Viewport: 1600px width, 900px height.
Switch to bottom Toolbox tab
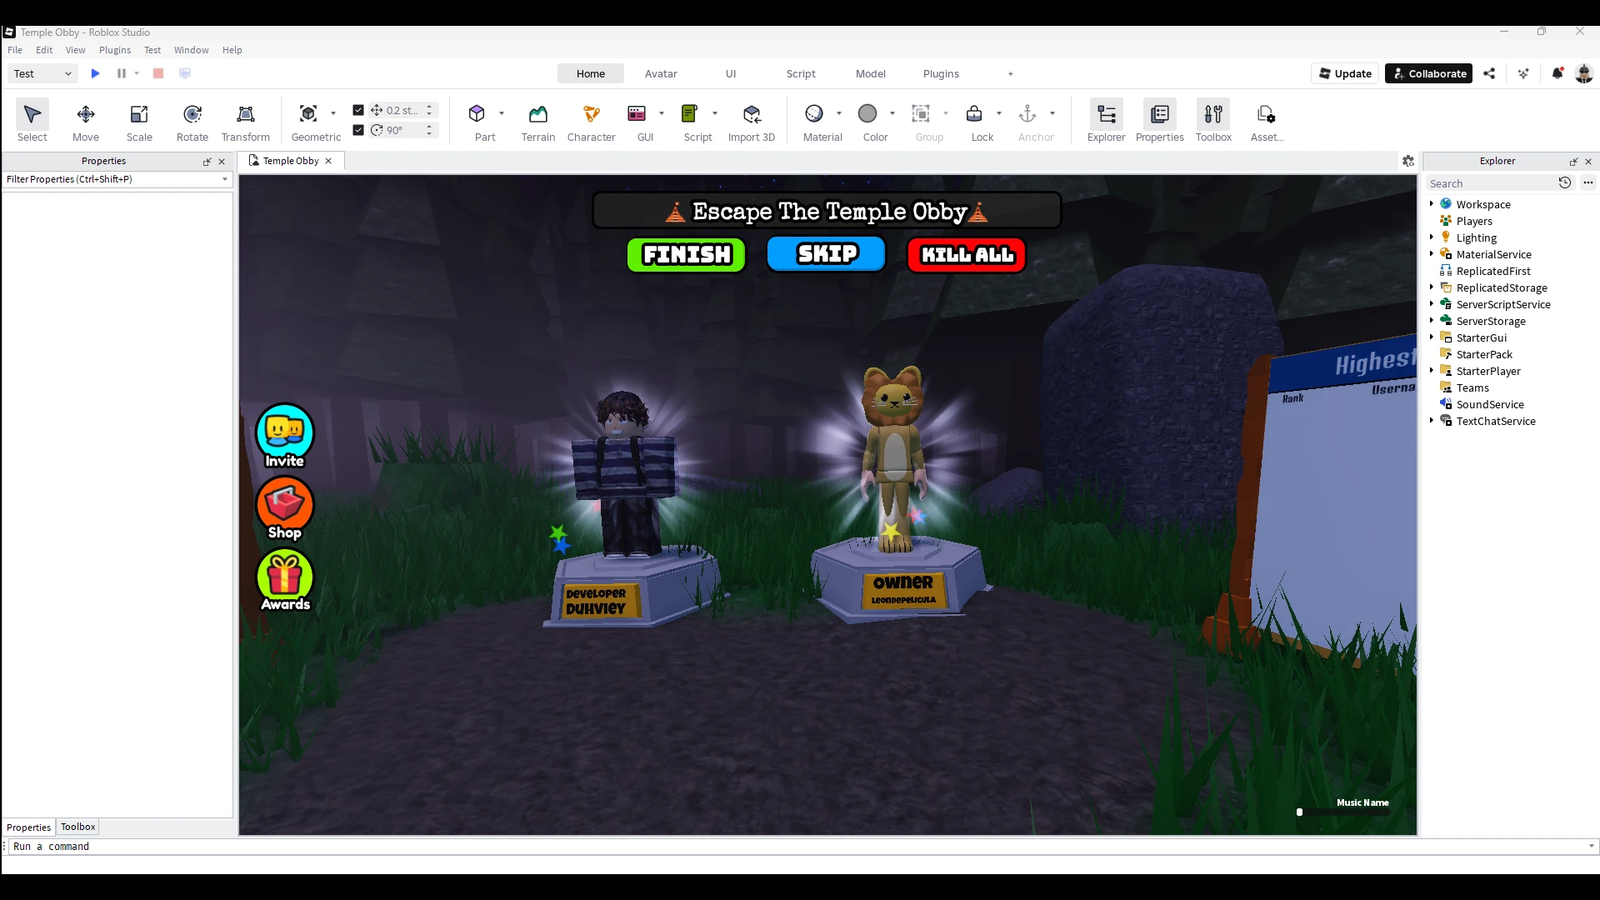[78, 827]
